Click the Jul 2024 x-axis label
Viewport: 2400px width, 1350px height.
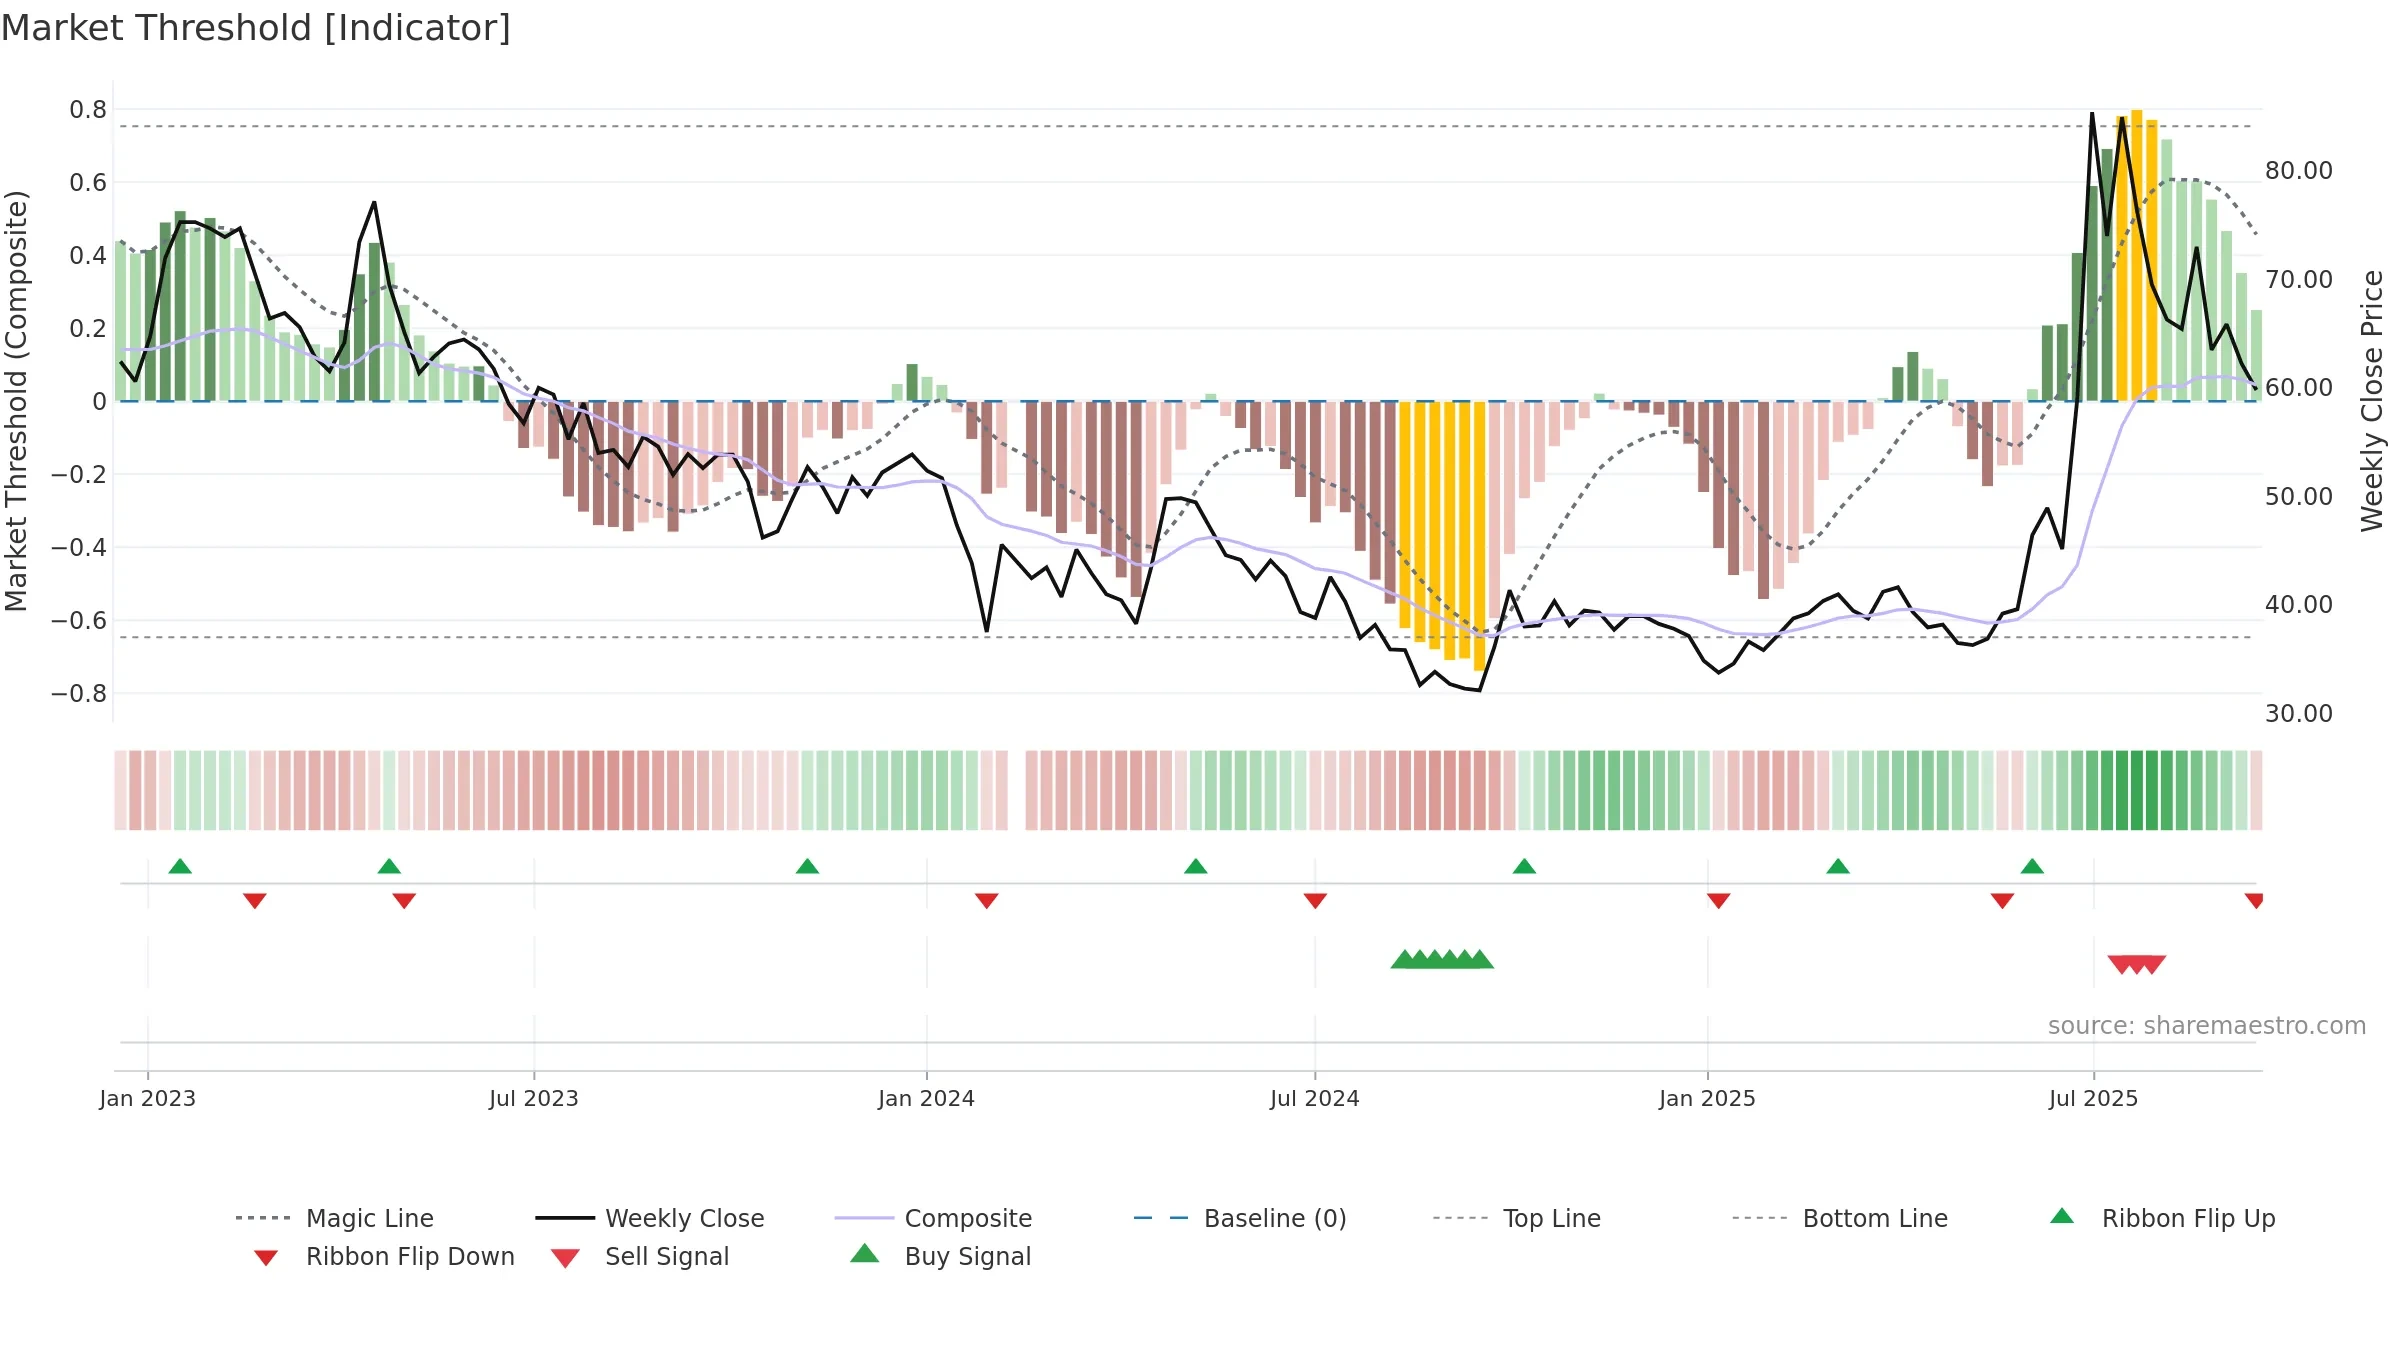[1315, 1098]
